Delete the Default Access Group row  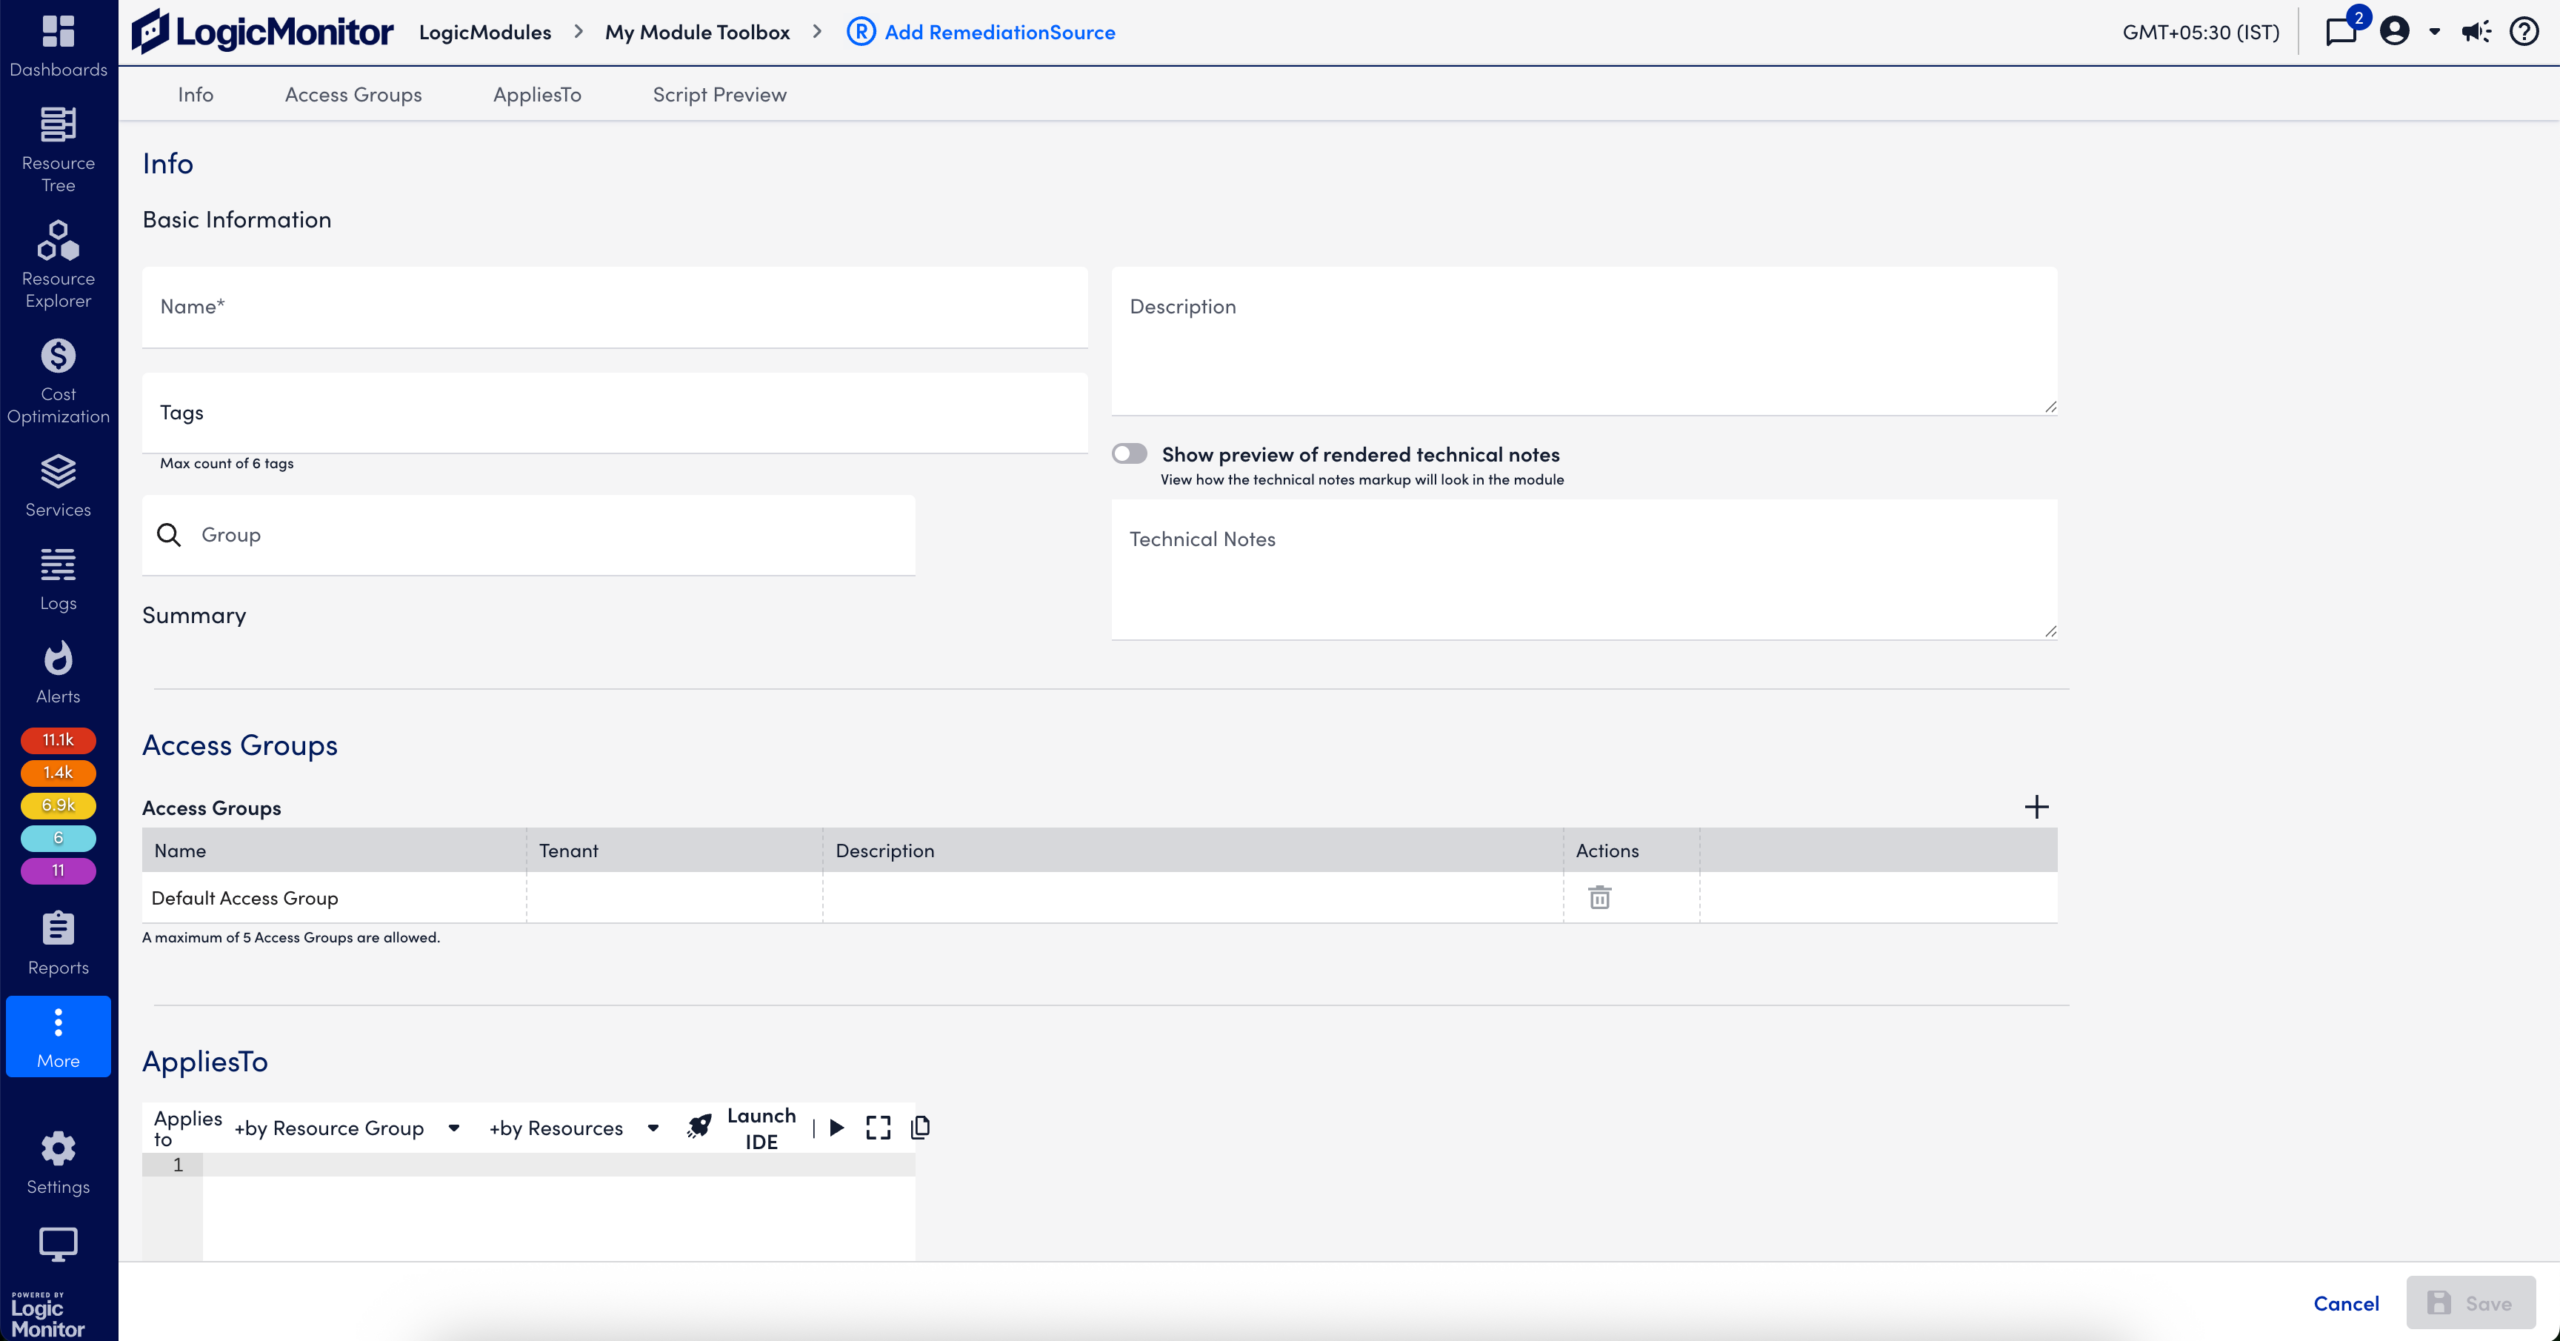[1600, 897]
